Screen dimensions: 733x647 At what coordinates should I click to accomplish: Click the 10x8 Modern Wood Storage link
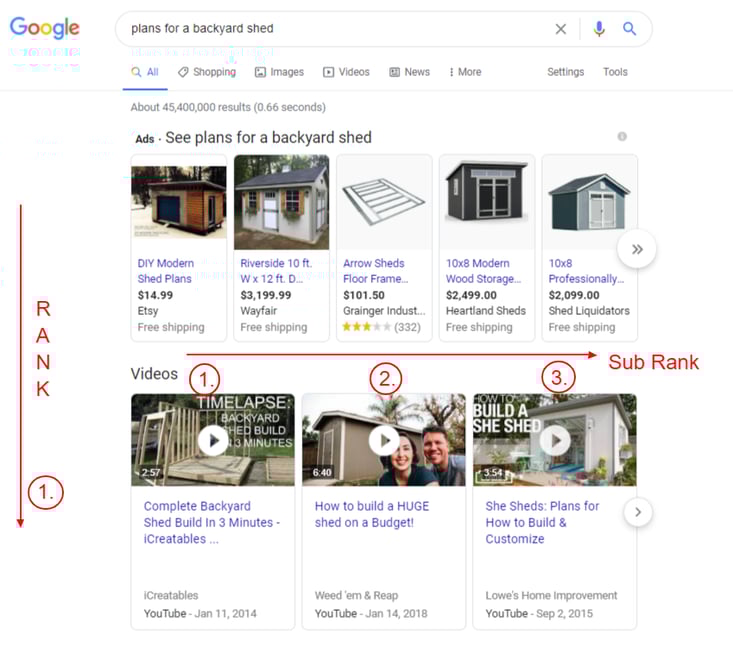tap(483, 271)
